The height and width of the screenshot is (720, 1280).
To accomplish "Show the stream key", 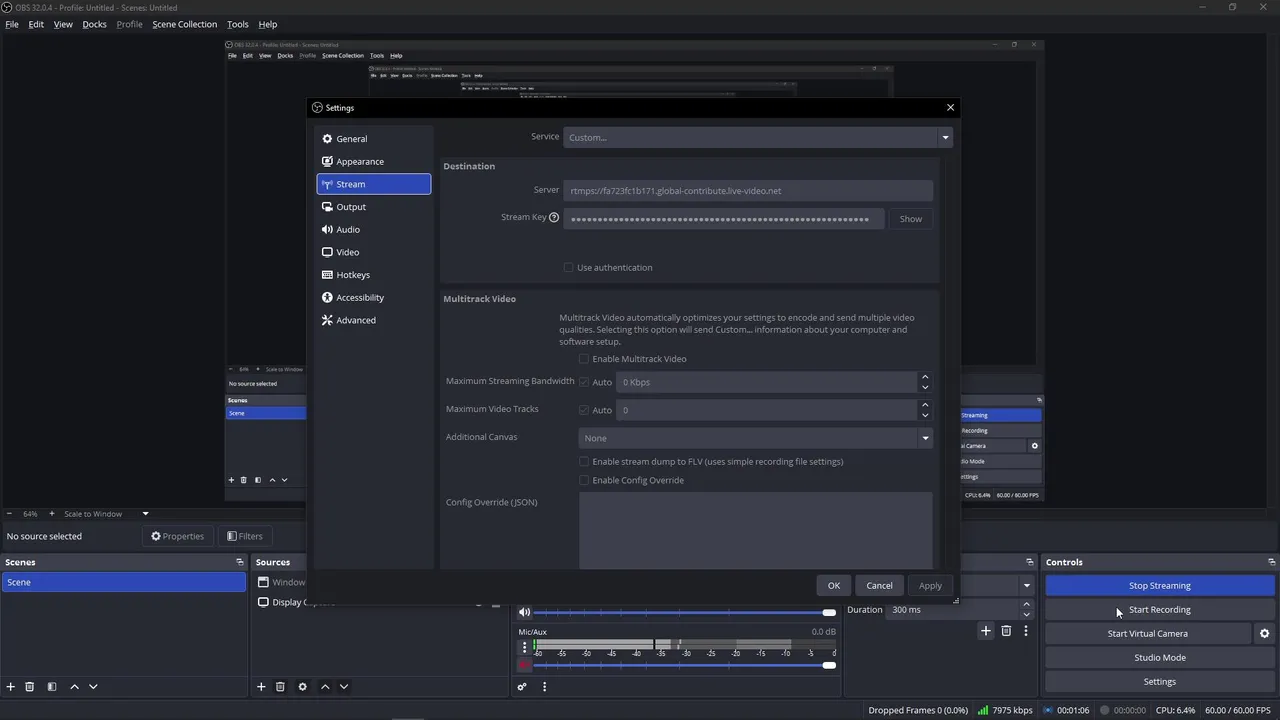I will 911,219.
